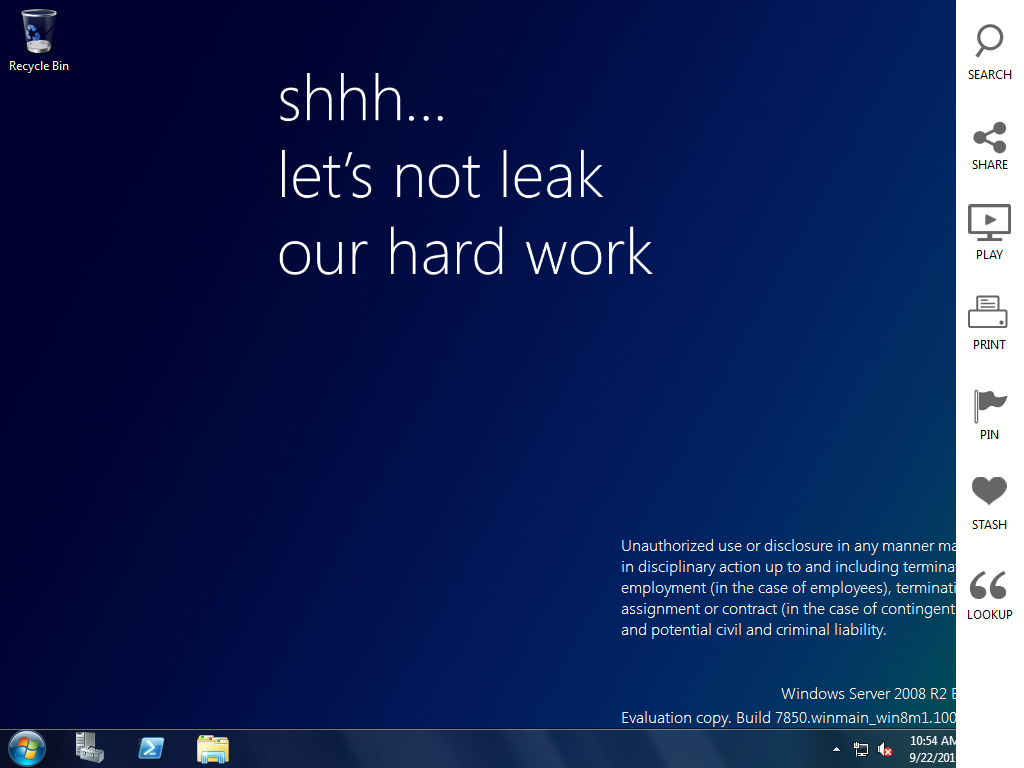Click the Share charm icon
The height and width of the screenshot is (768, 1024).
tap(989, 138)
